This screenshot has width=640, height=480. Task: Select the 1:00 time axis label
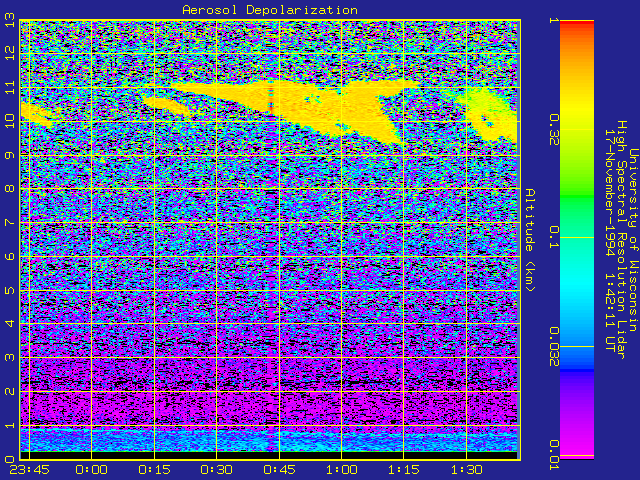[342, 470]
